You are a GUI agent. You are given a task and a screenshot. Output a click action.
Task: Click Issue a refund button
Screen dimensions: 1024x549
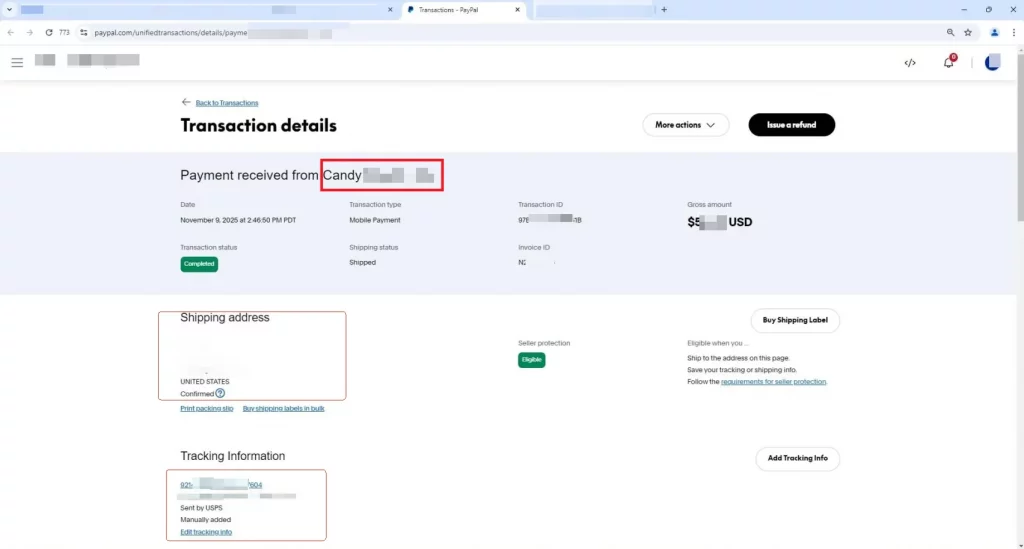pyautogui.click(x=791, y=125)
